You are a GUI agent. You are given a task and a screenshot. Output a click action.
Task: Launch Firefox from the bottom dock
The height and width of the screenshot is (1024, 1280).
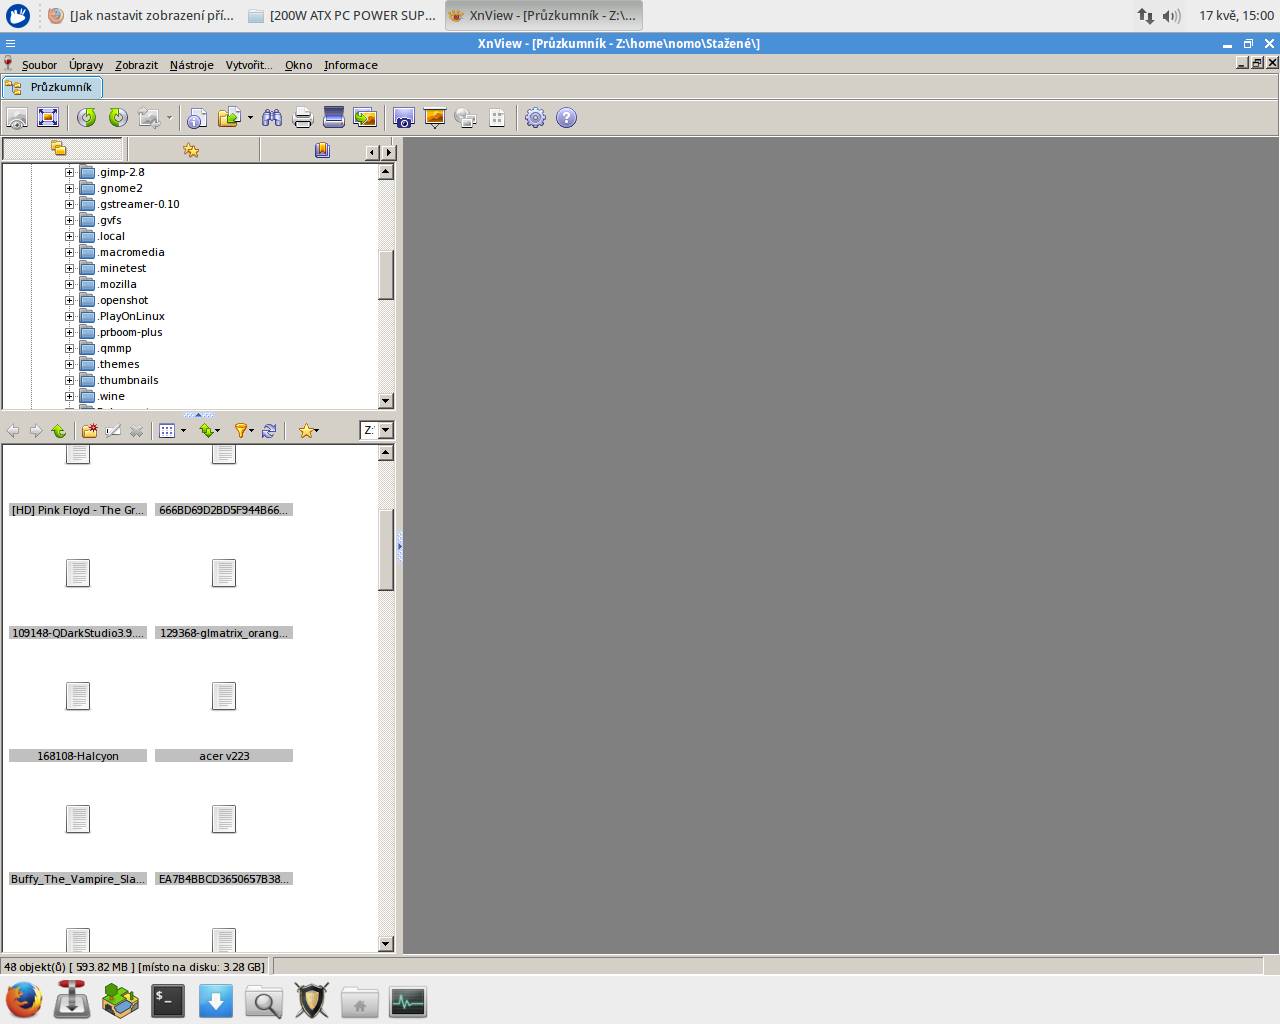(x=24, y=1001)
